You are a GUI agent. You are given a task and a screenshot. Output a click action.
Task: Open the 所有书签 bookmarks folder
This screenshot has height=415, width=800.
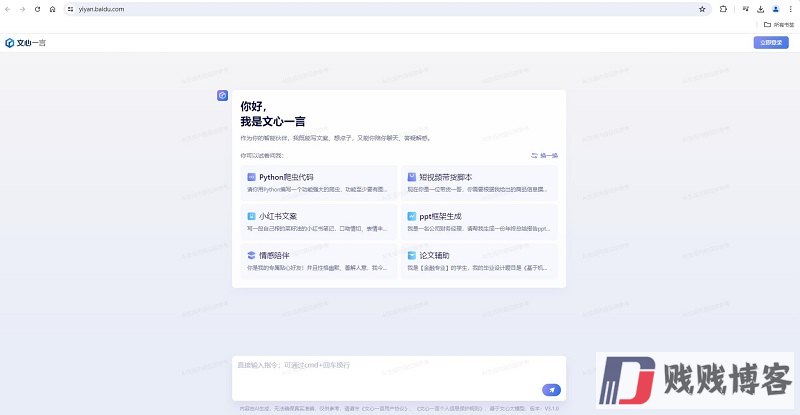779,25
